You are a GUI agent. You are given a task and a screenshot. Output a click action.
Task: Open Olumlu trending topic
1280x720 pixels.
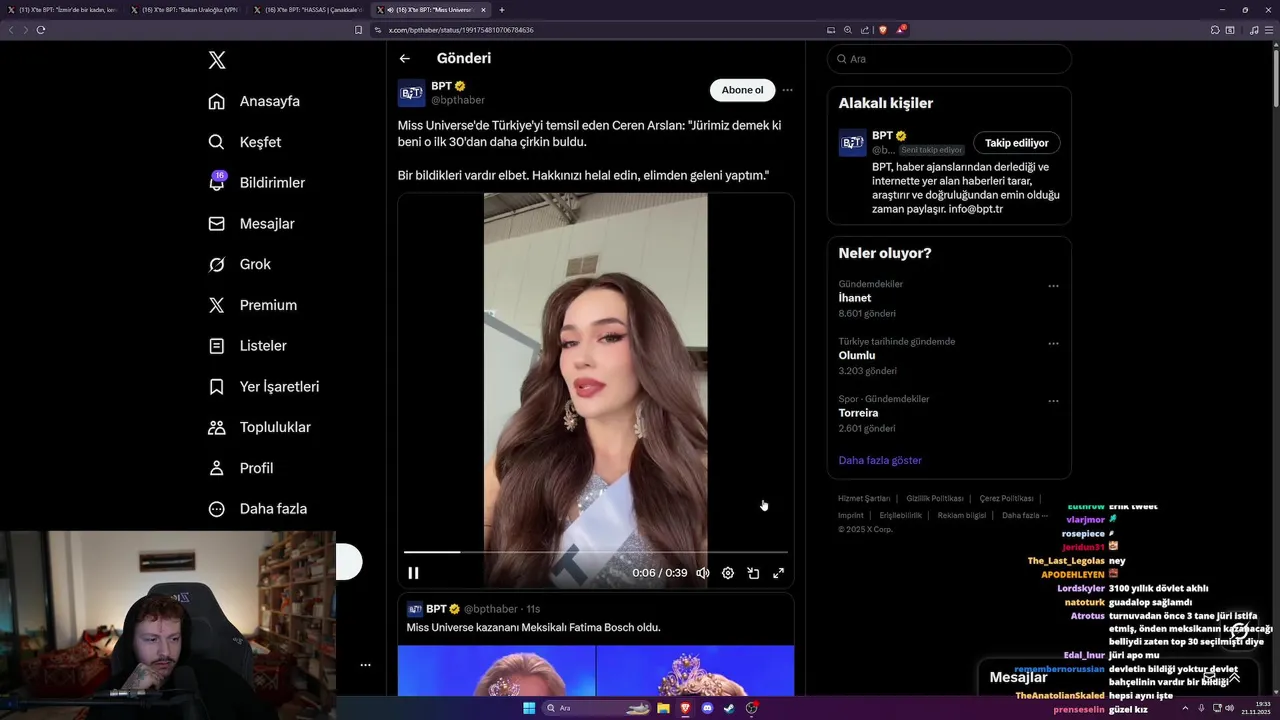(x=857, y=355)
